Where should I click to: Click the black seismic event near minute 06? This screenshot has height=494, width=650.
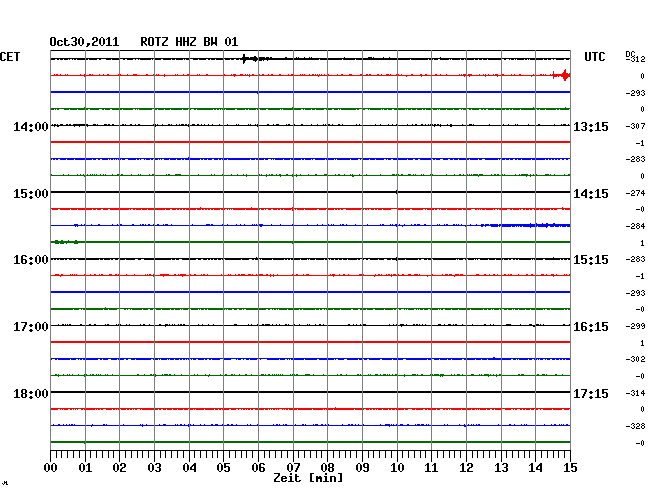tap(256, 59)
